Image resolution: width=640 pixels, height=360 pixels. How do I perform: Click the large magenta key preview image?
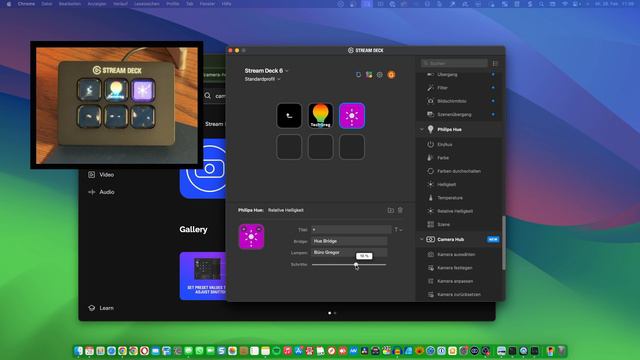(251, 237)
